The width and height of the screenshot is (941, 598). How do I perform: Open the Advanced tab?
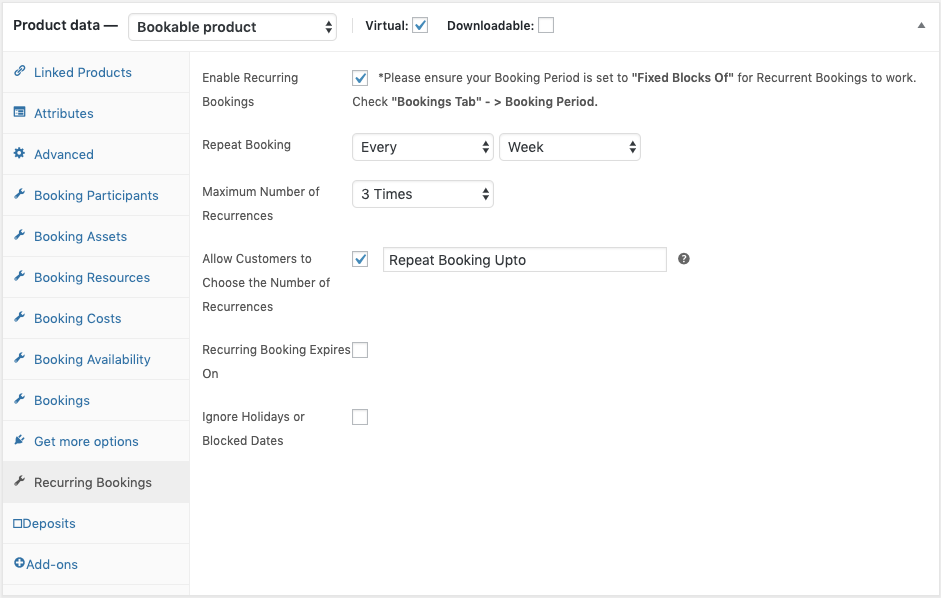click(x=96, y=154)
